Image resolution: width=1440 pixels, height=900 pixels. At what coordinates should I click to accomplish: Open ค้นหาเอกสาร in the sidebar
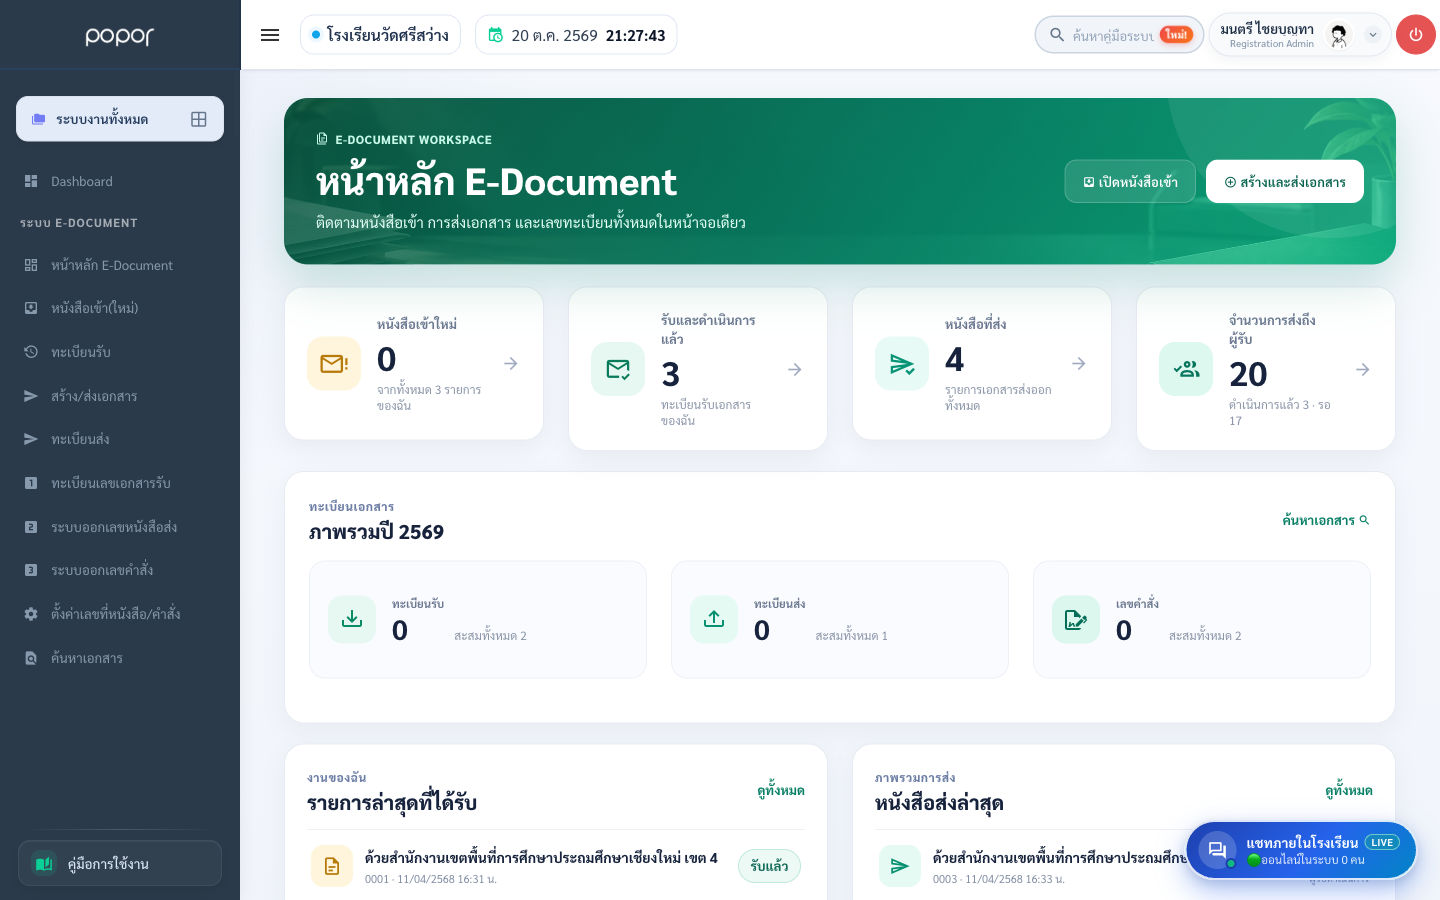tap(120, 658)
